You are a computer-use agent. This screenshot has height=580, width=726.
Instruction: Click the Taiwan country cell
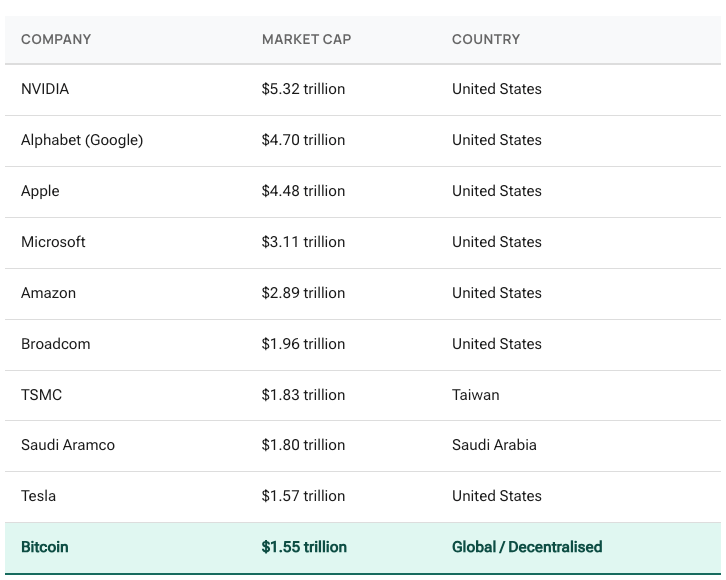(x=476, y=395)
